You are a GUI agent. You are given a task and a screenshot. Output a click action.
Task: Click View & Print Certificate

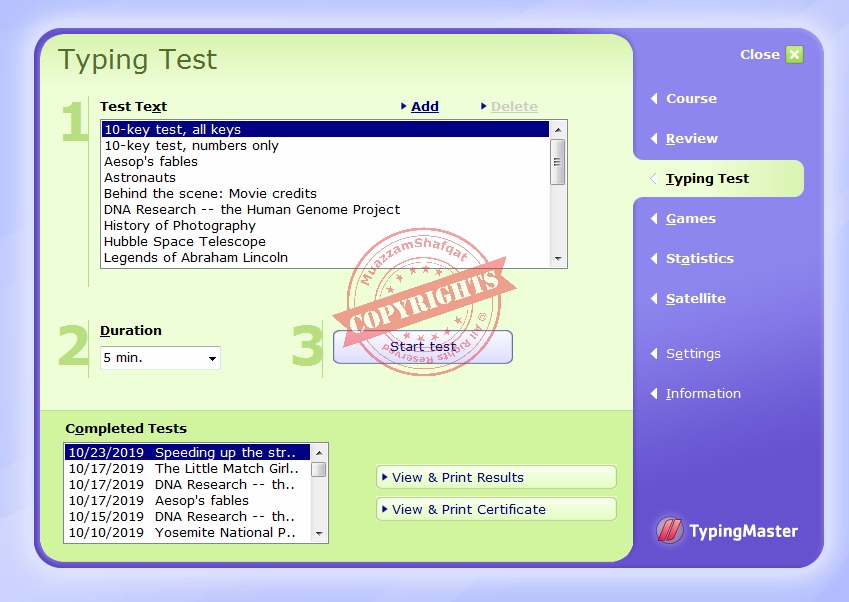click(496, 509)
